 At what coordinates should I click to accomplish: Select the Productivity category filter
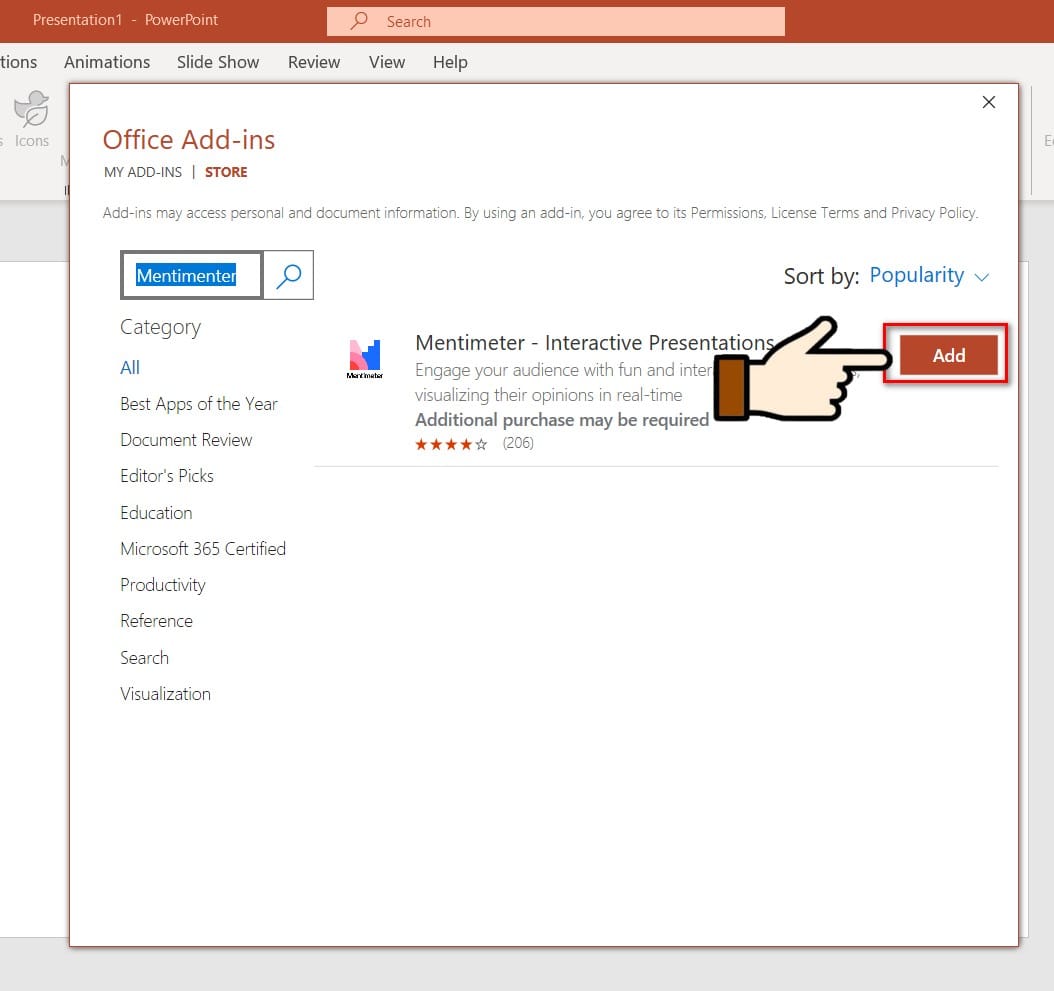pyautogui.click(x=162, y=584)
